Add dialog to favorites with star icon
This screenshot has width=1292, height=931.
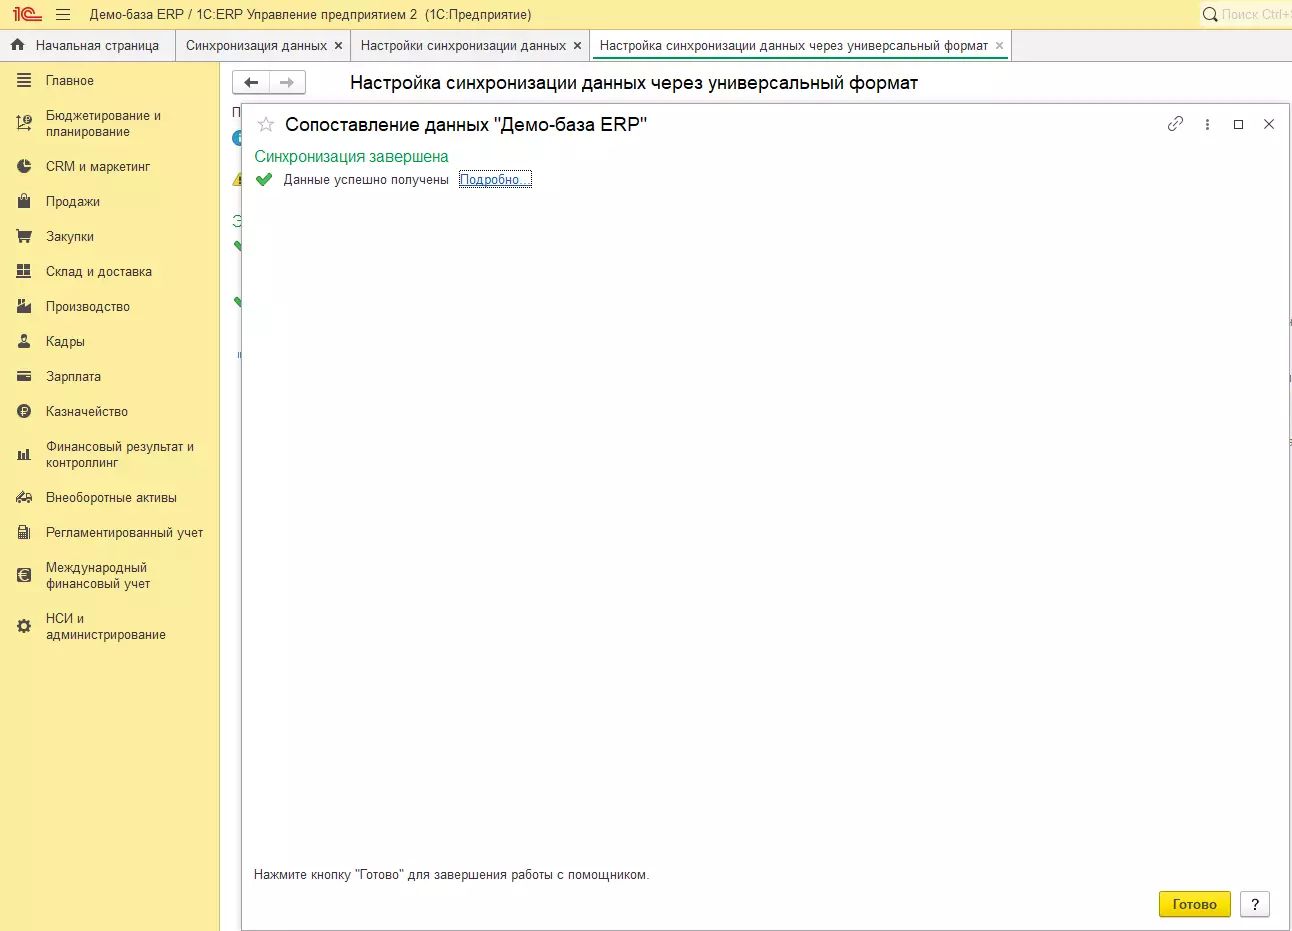[x=266, y=125]
